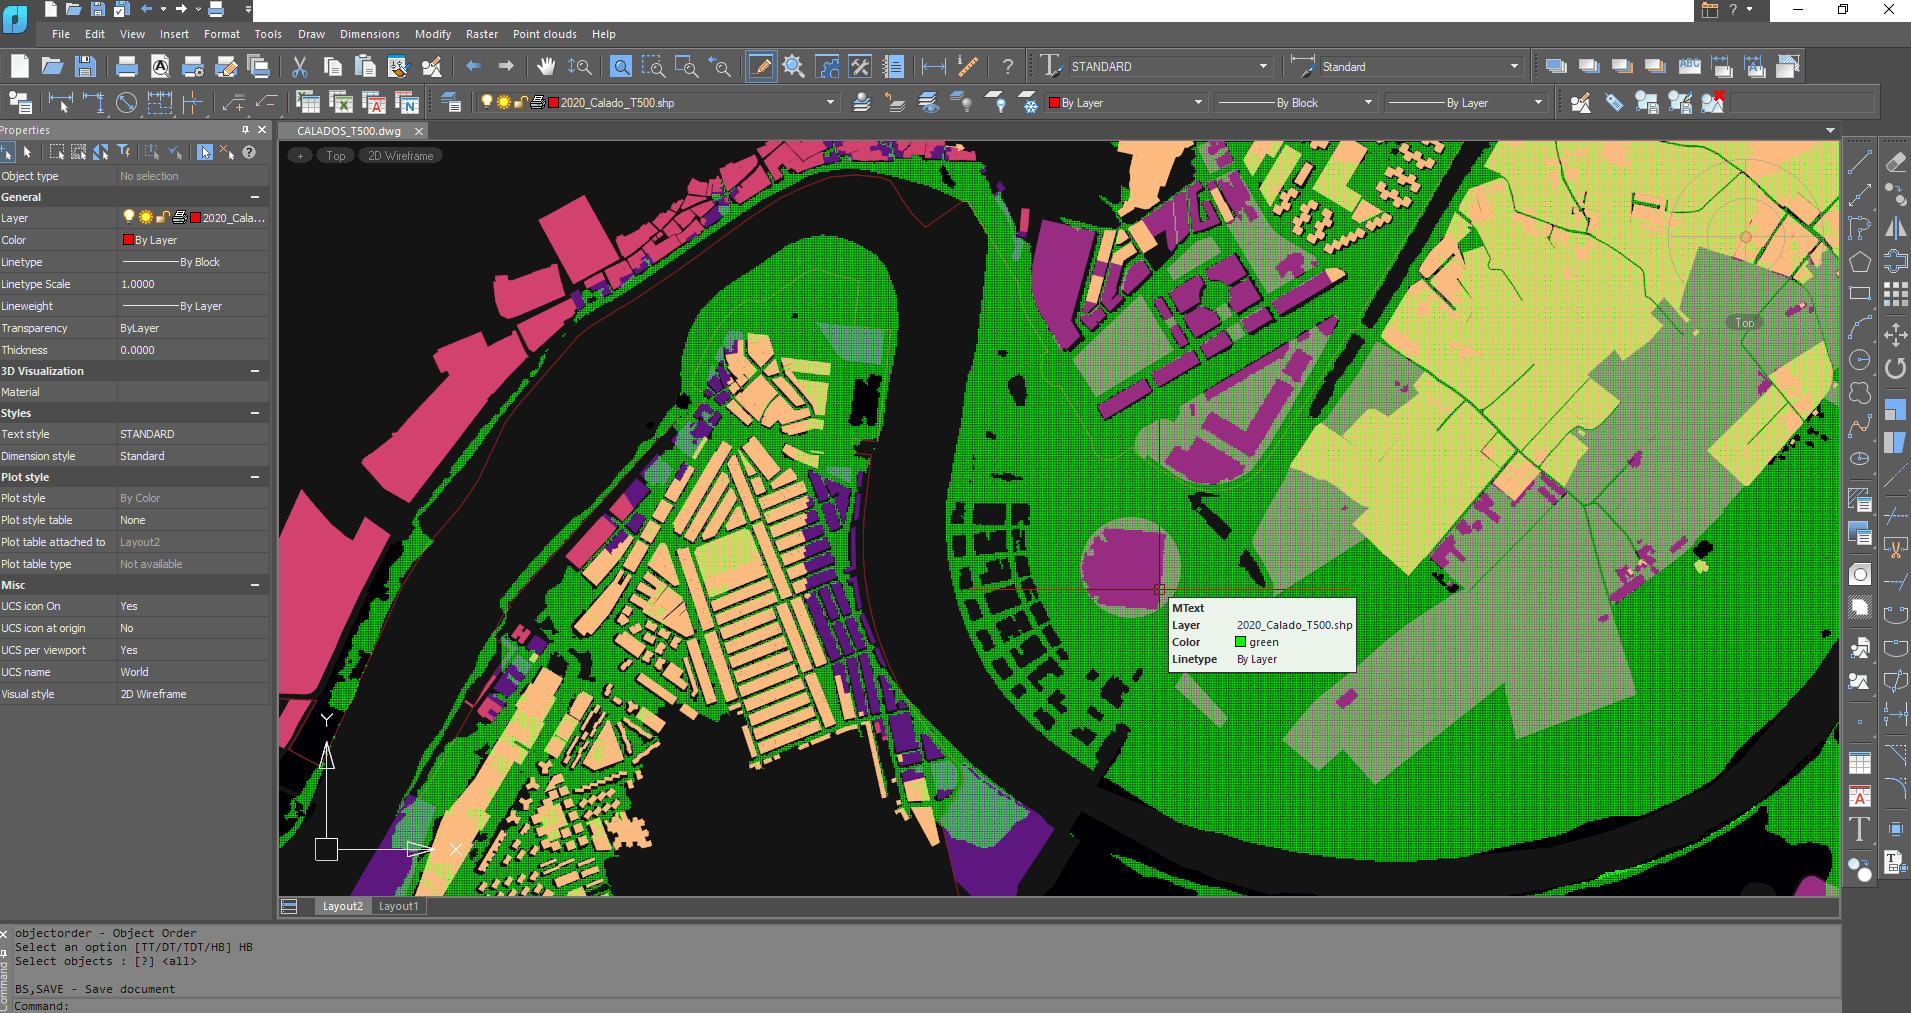
Task: Switch to the Layout1 tab
Action: tap(398, 906)
